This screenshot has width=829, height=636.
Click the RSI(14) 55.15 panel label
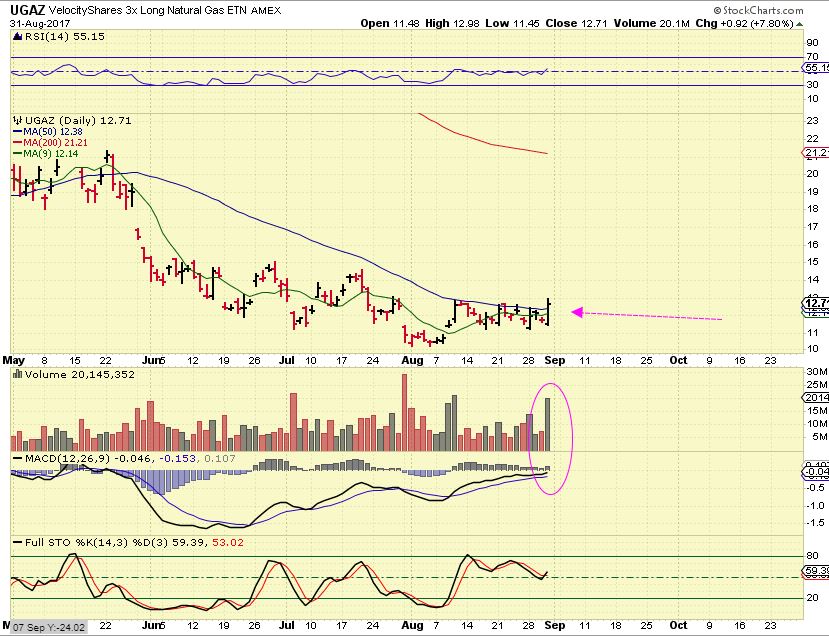(65, 36)
